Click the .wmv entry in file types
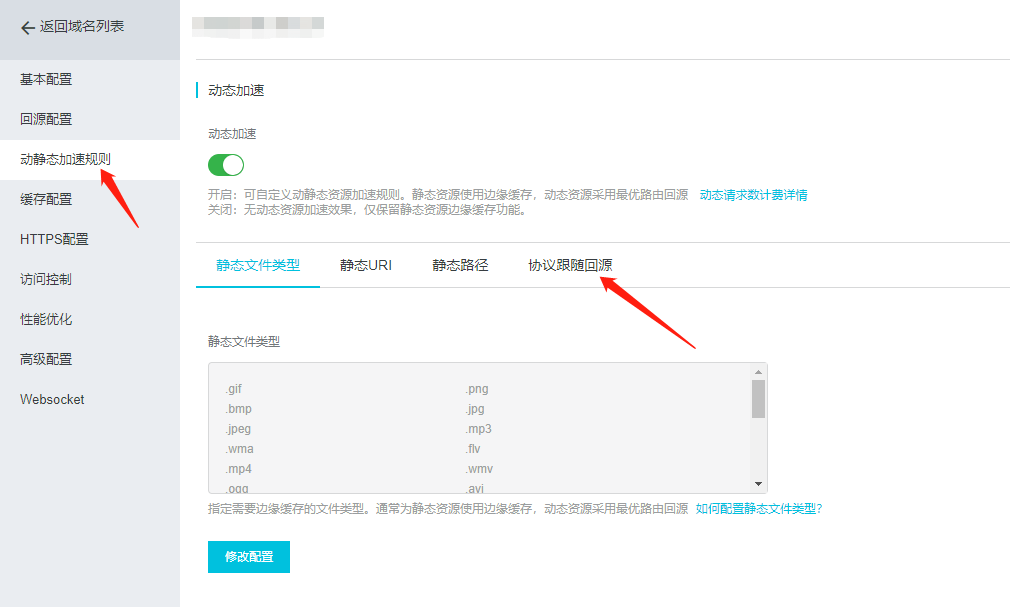 (x=479, y=468)
